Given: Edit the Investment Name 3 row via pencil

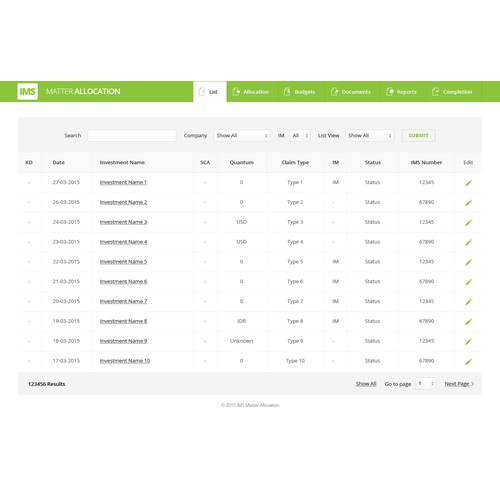Looking at the screenshot, I should coord(468,222).
